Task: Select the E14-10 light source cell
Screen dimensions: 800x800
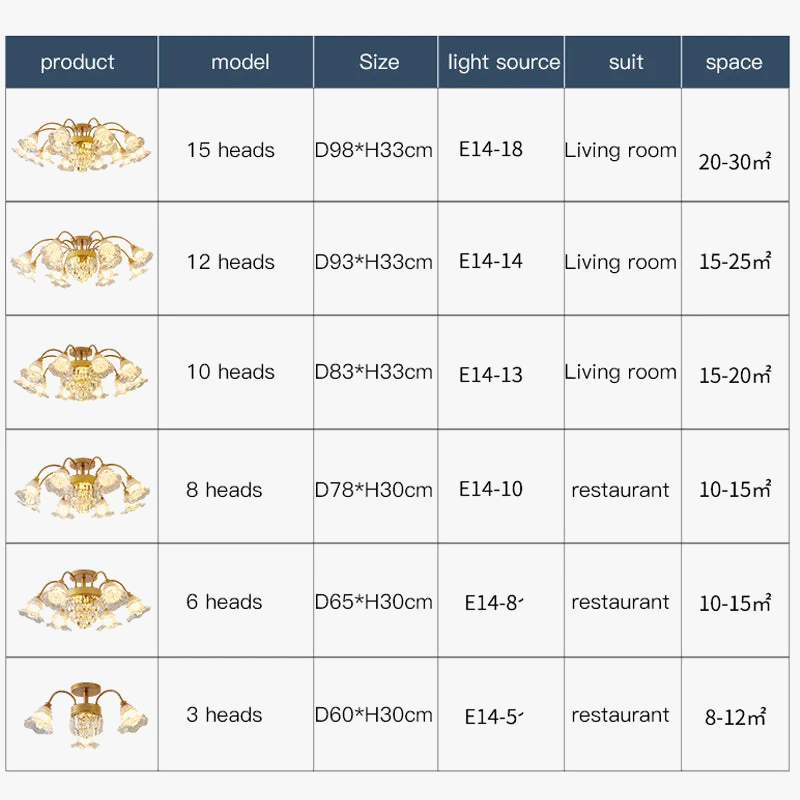Action: coord(490,489)
